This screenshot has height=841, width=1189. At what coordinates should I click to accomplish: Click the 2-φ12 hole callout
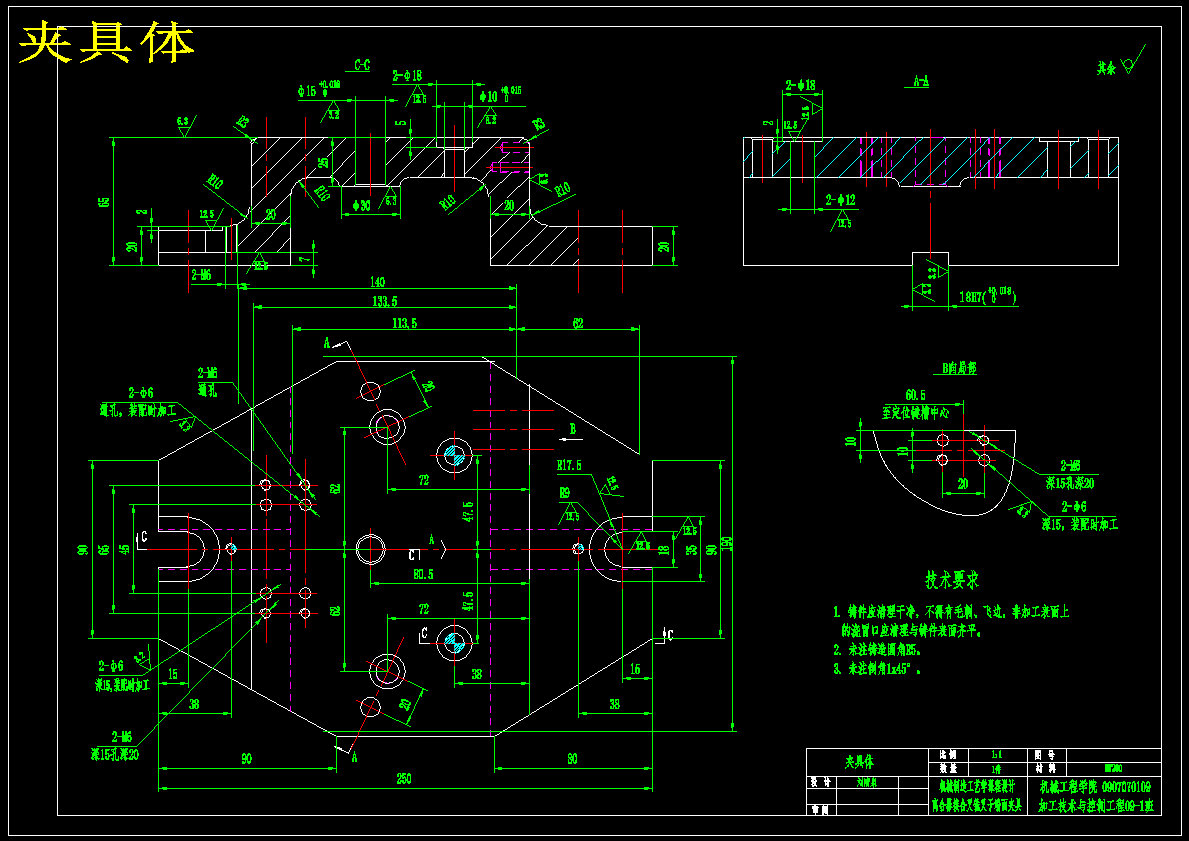tap(840, 200)
